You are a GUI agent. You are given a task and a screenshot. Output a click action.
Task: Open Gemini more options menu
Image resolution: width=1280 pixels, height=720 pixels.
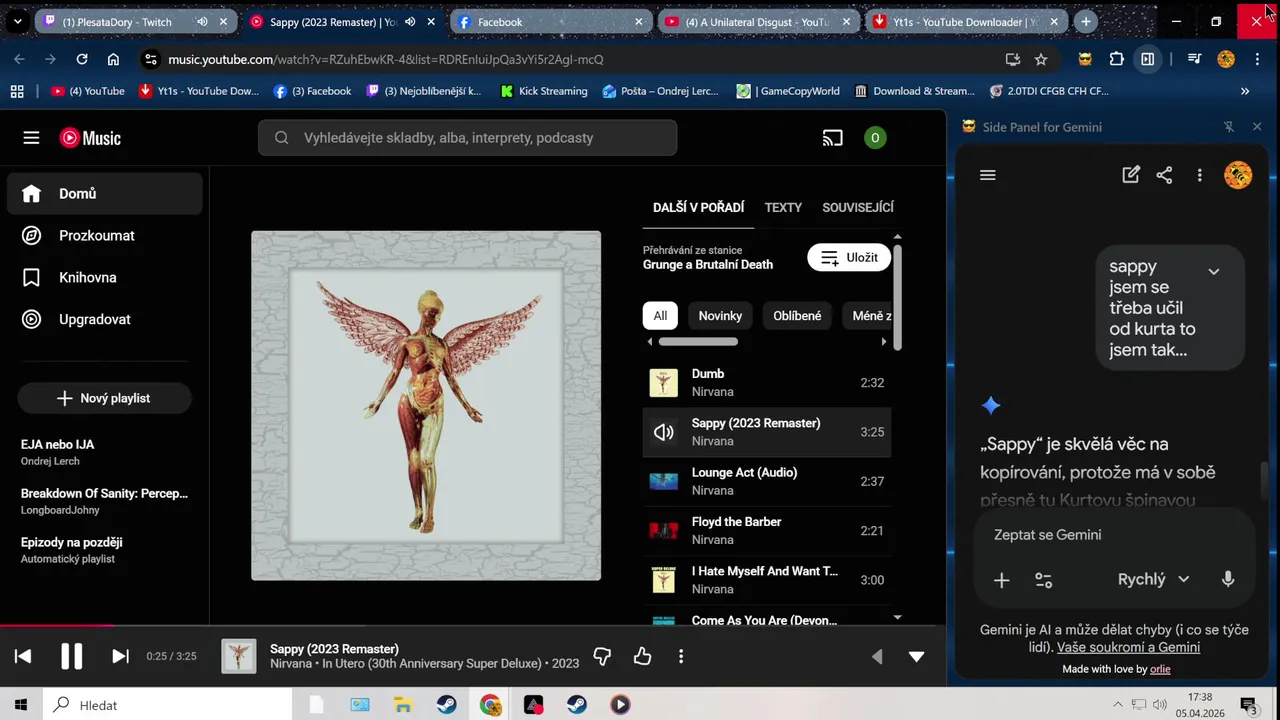(1199, 175)
